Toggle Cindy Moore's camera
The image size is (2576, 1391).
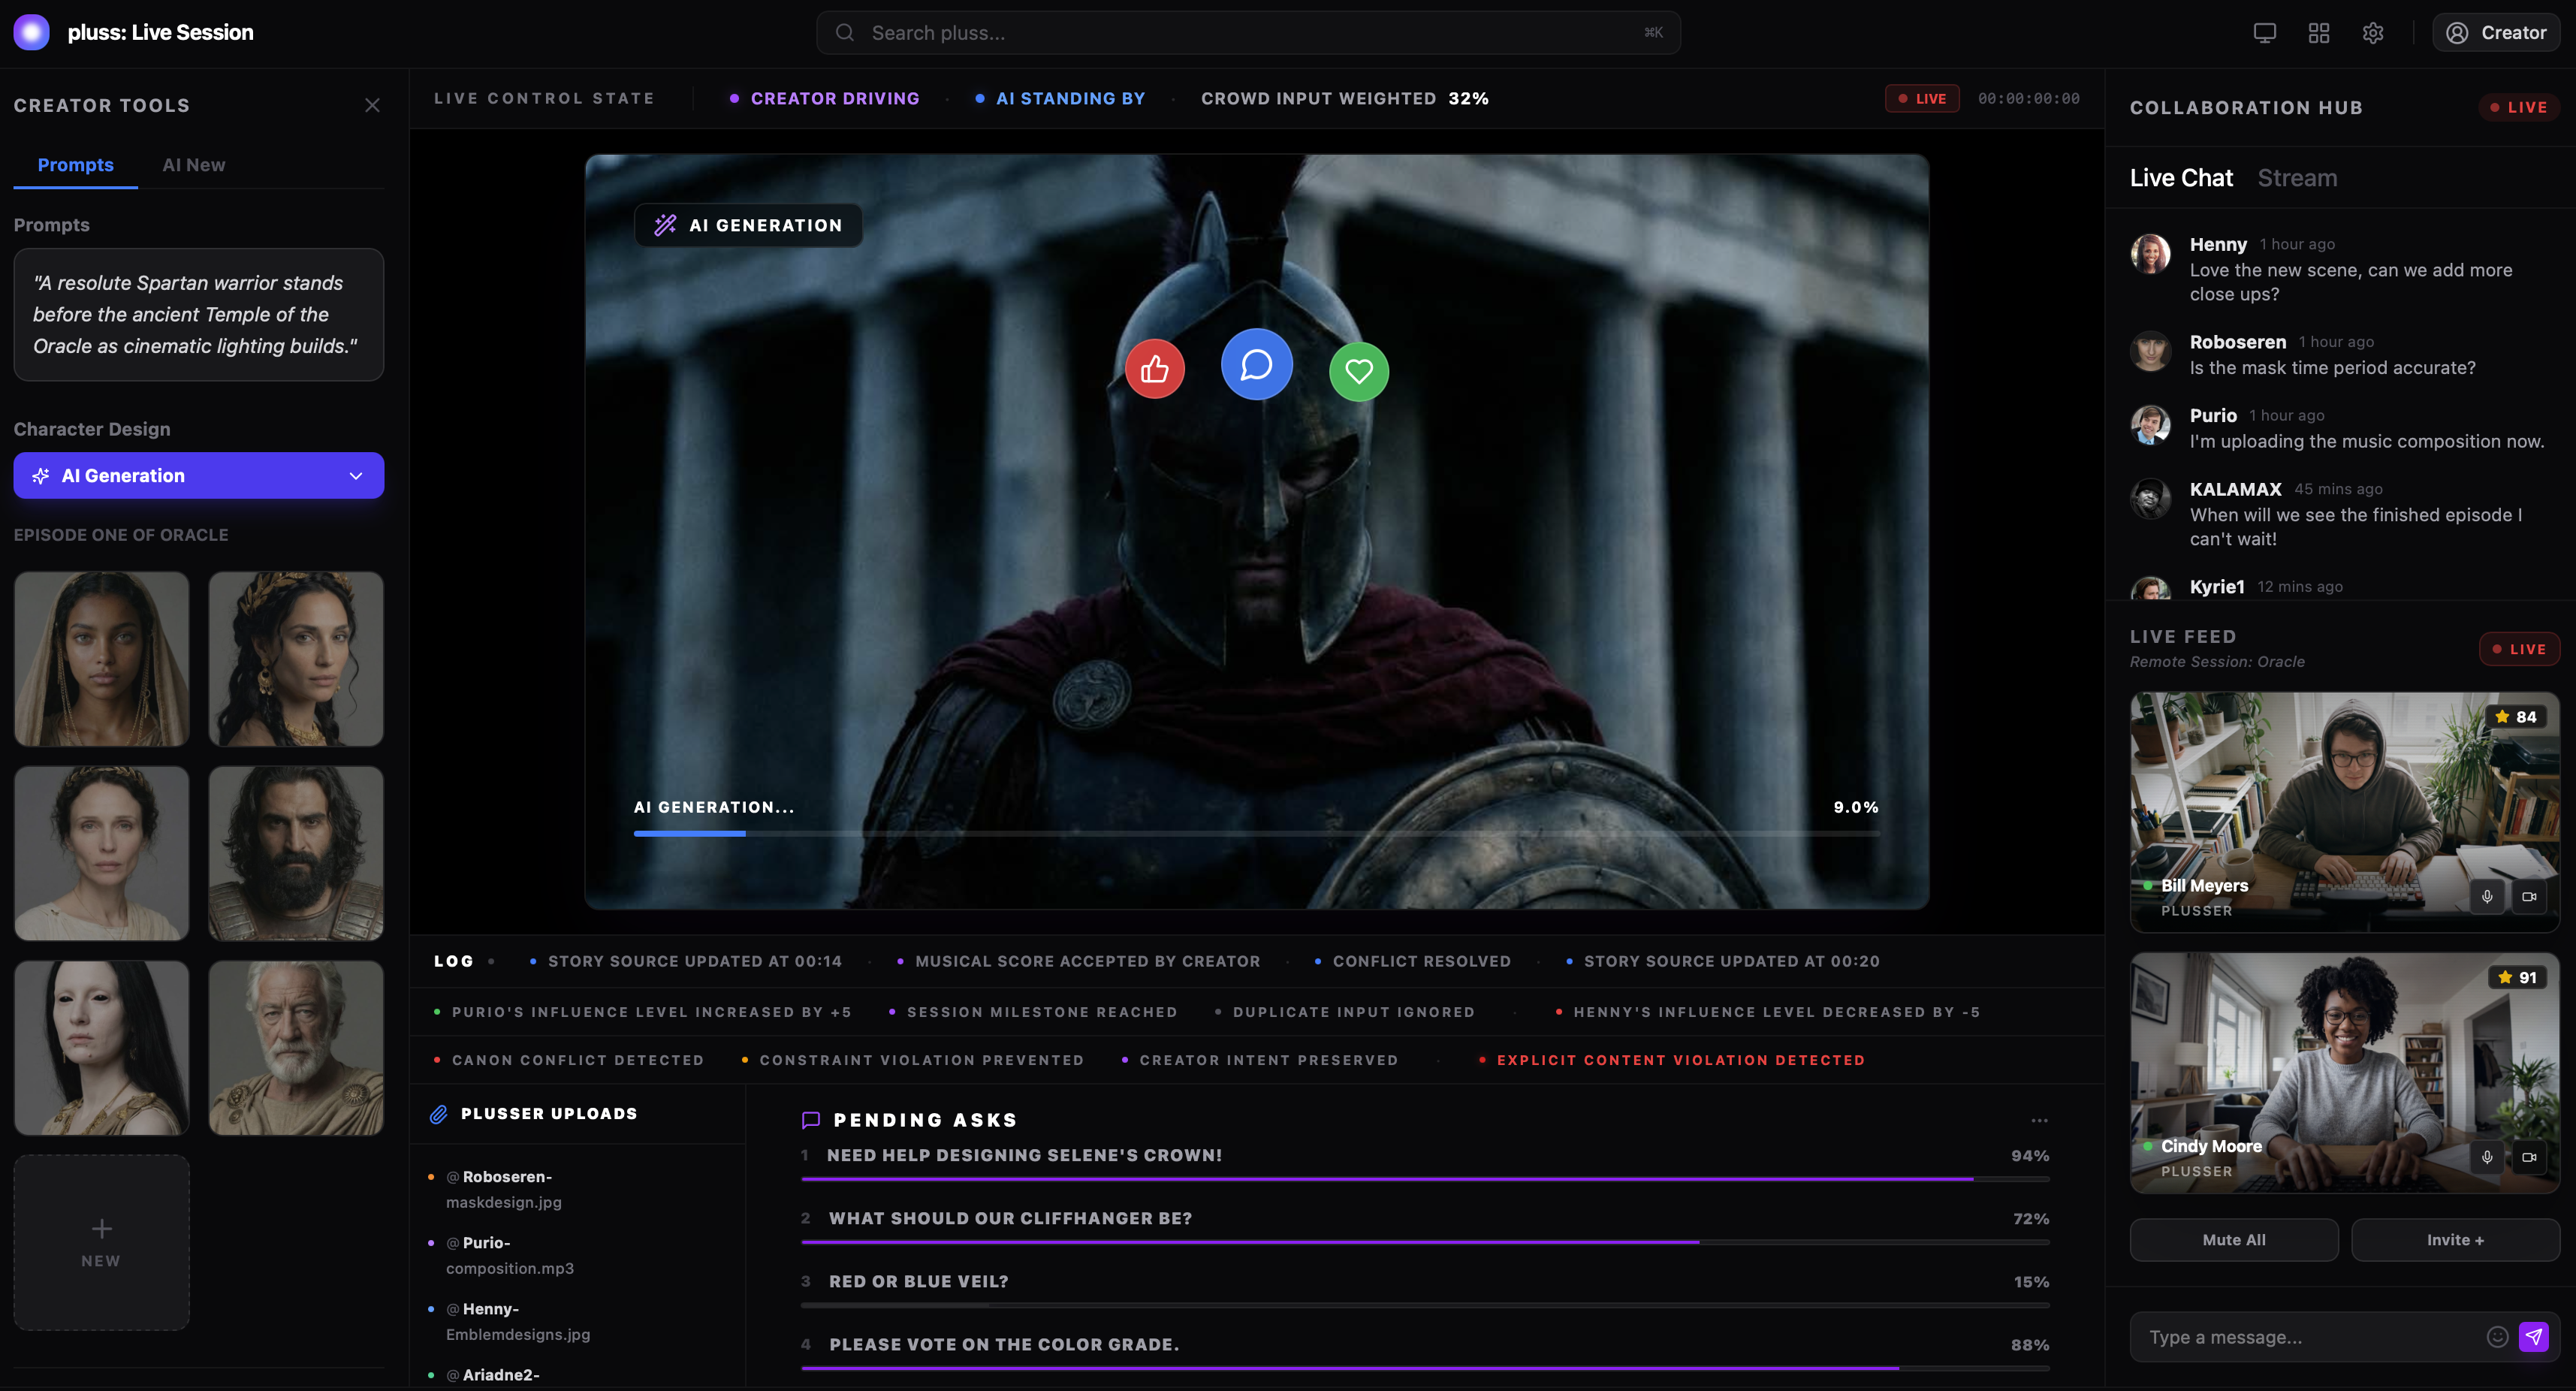tap(2528, 1157)
